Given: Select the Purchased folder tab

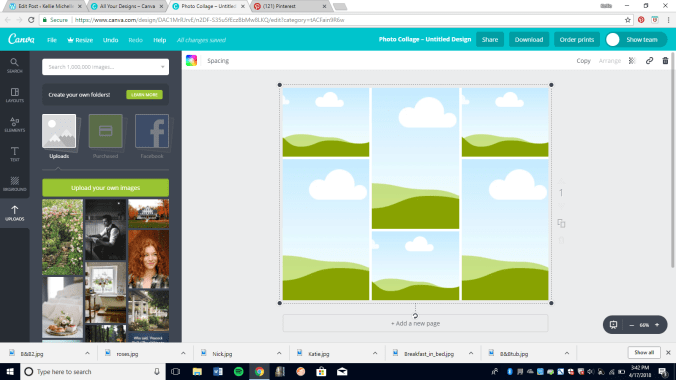Looking at the screenshot, I should pyautogui.click(x=105, y=137).
